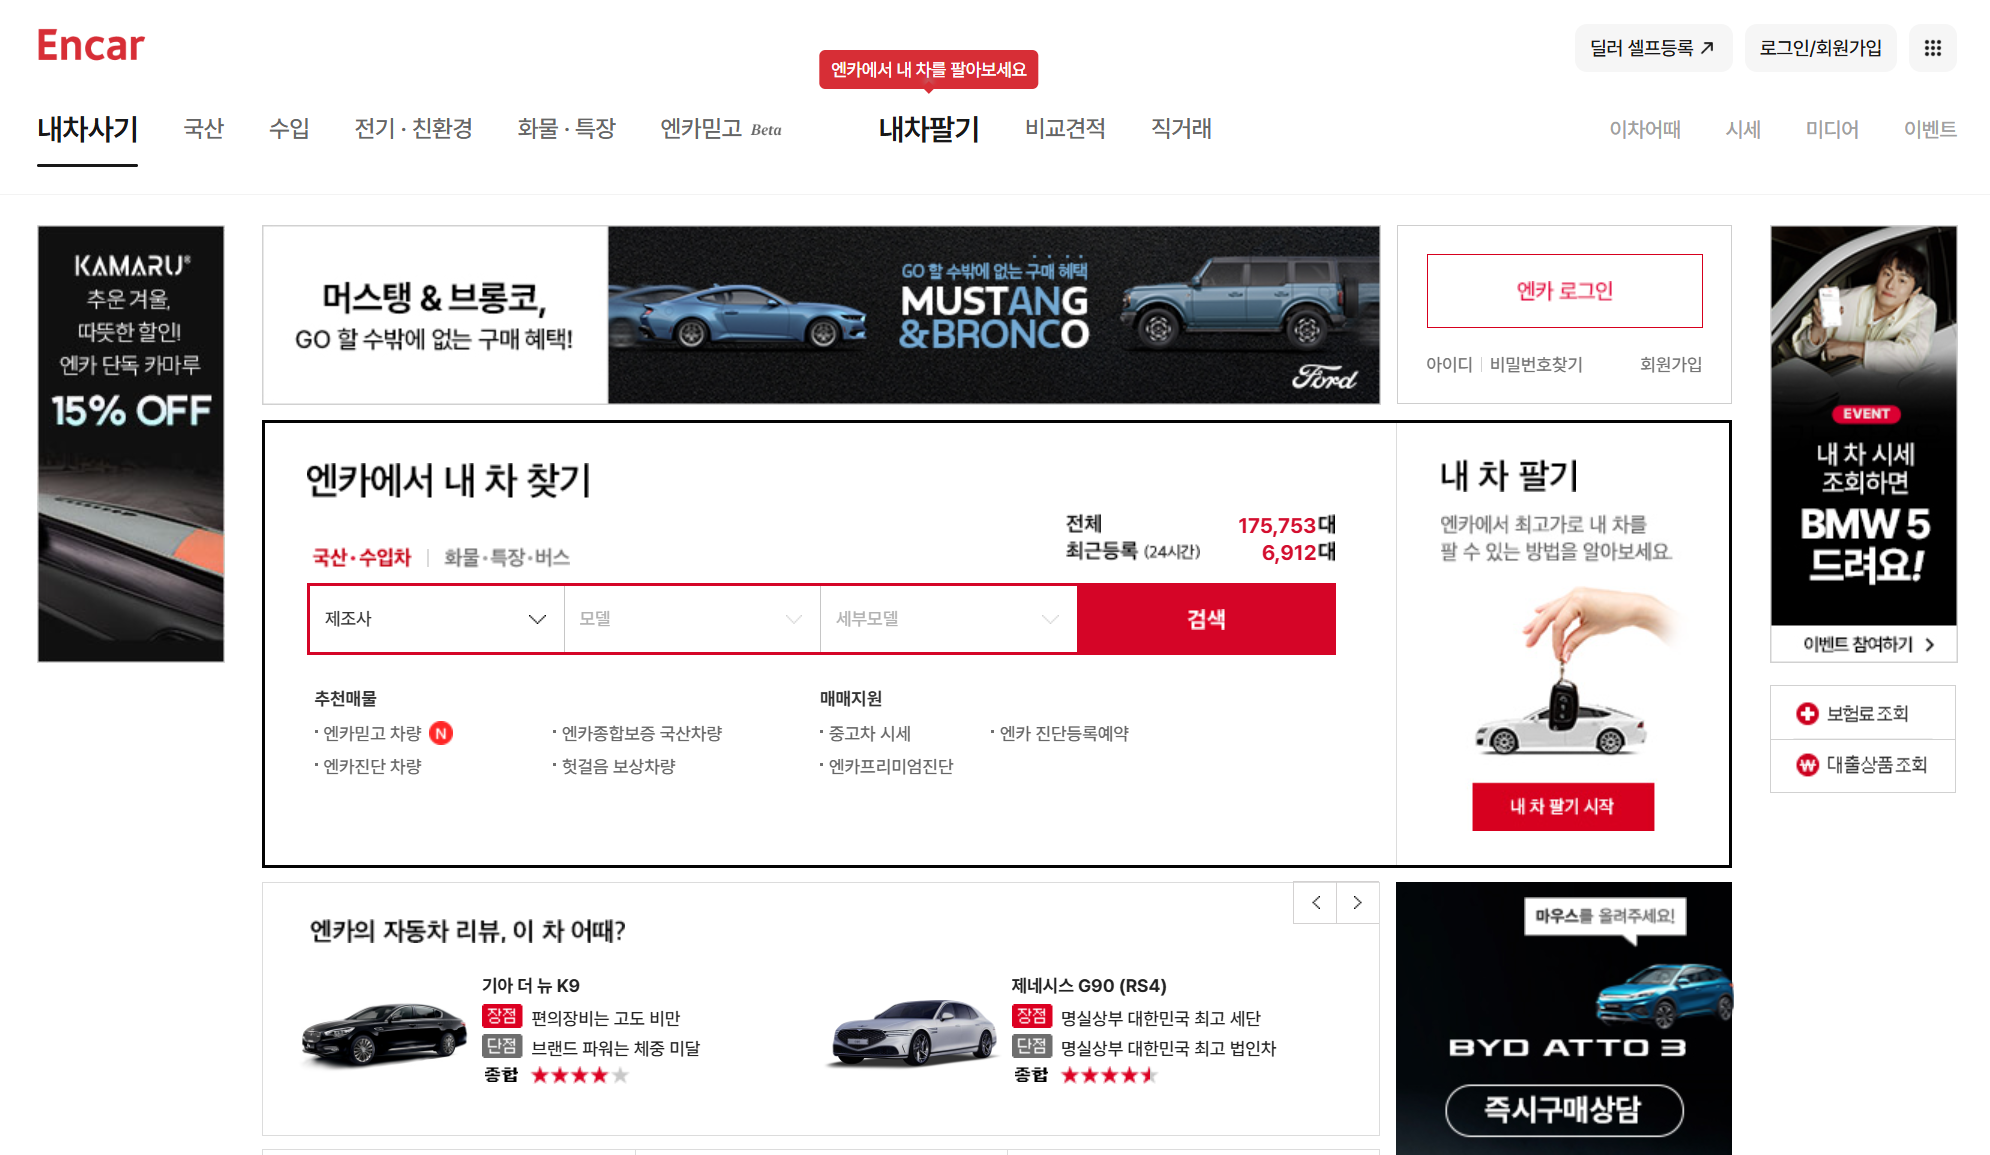Image resolution: width=1990 pixels, height=1155 pixels.
Task: Expand the 세부모델 dropdown
Action: [x=948, y=619]
